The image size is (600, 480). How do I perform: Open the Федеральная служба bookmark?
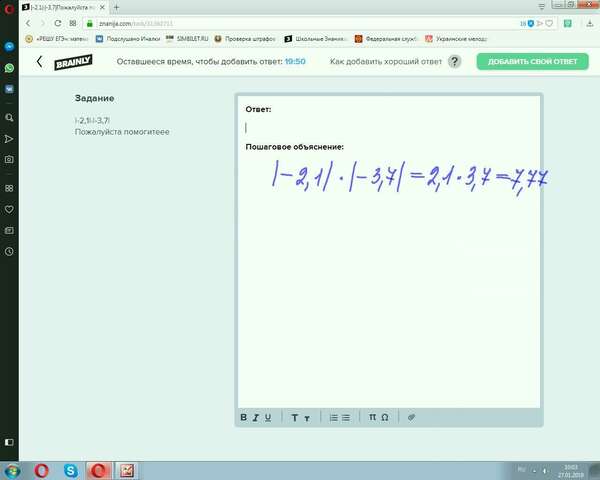pos(385,39)
